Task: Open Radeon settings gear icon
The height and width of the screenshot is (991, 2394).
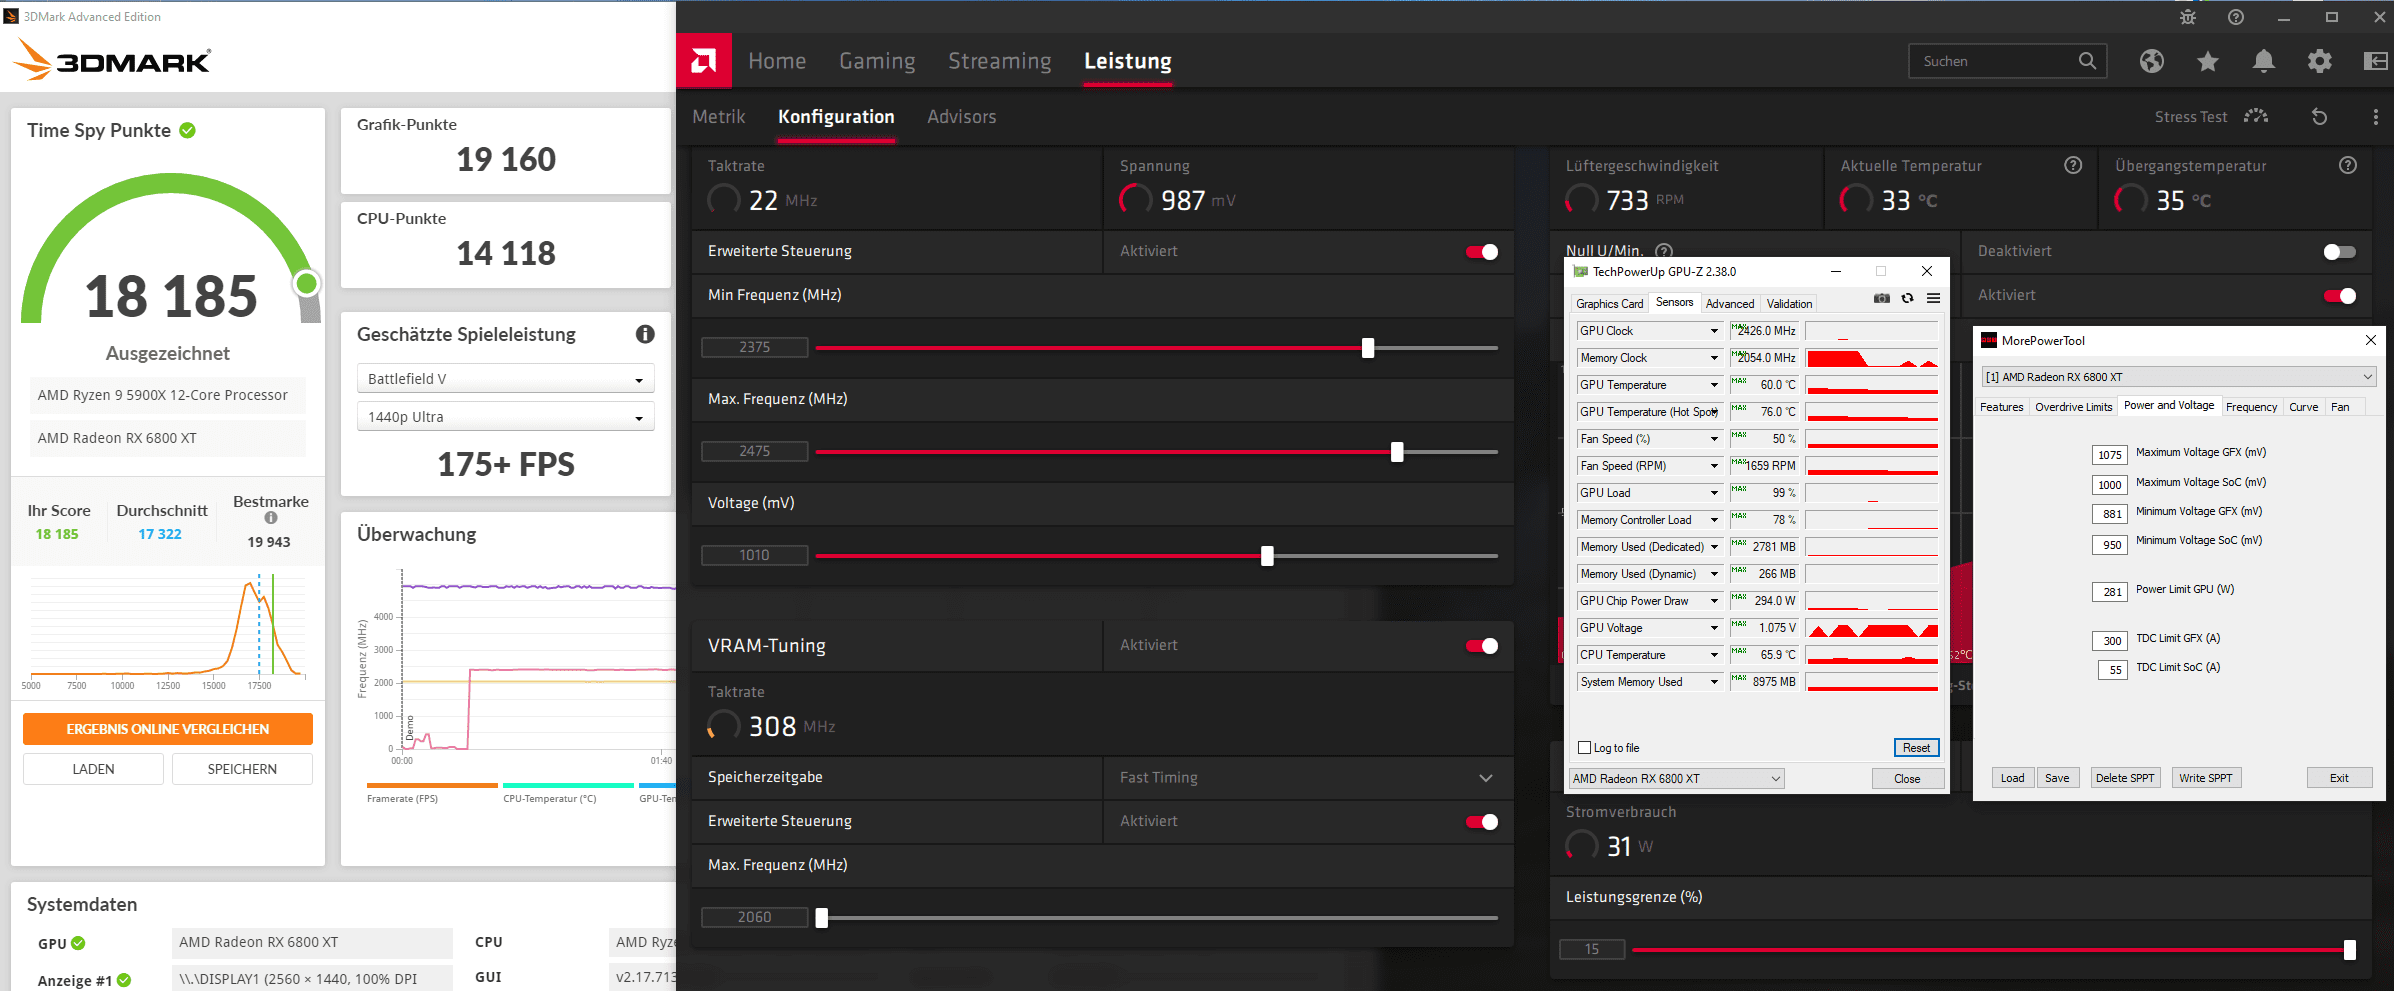Action: click(2320, 61)
